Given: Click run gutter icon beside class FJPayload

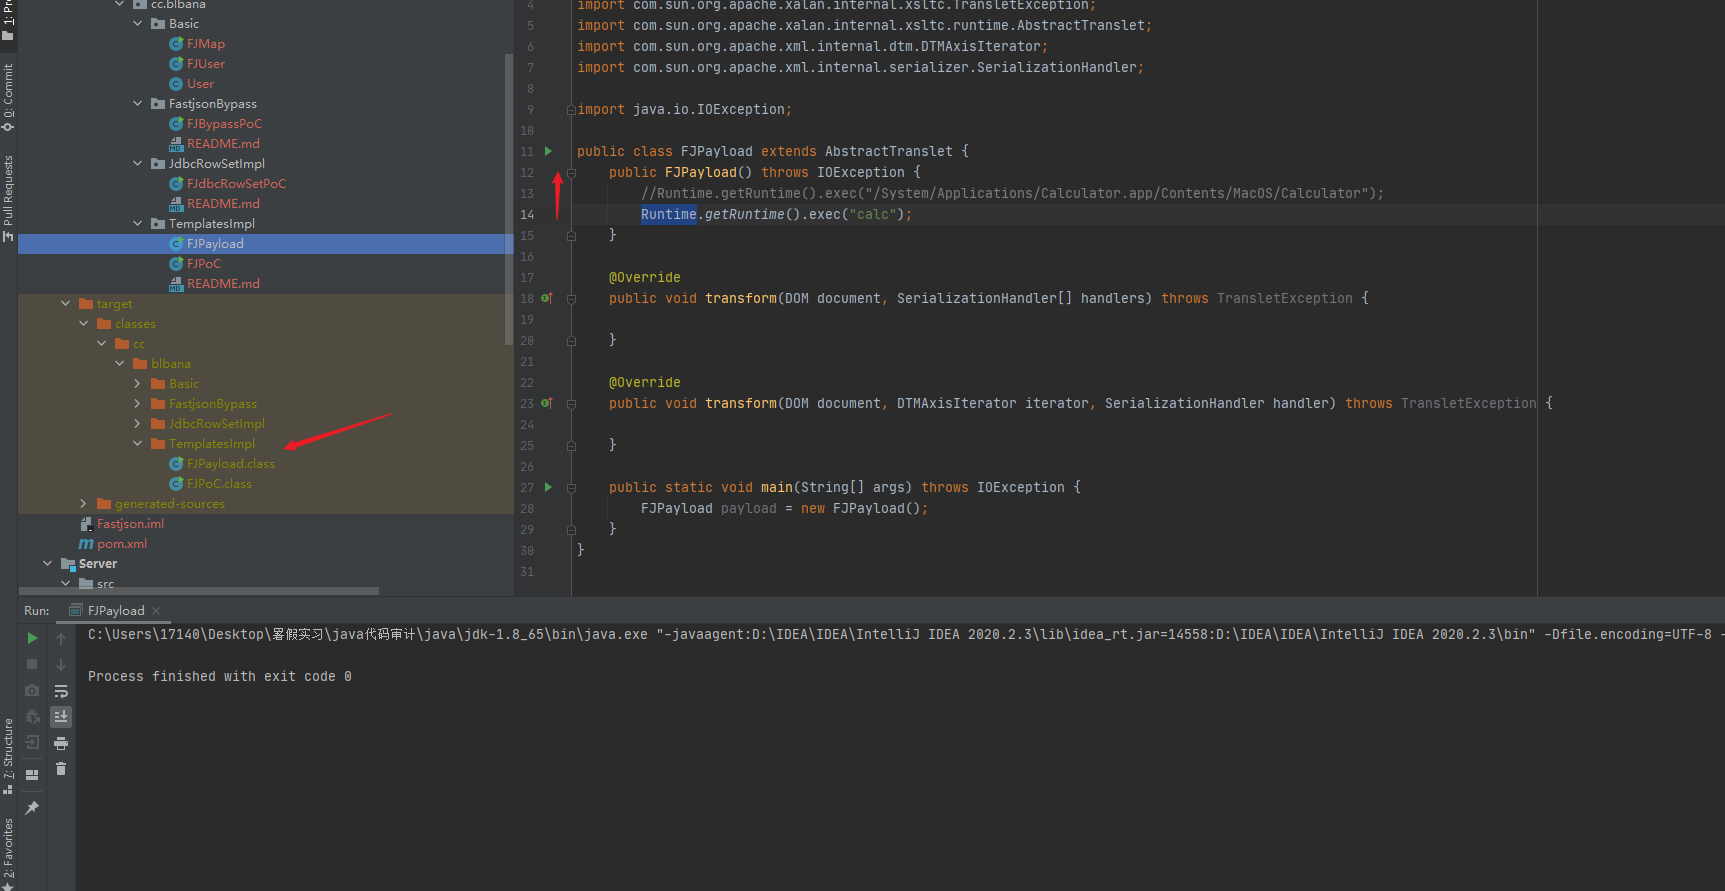Looking at the screenshot, I should [x=548, y=151].
